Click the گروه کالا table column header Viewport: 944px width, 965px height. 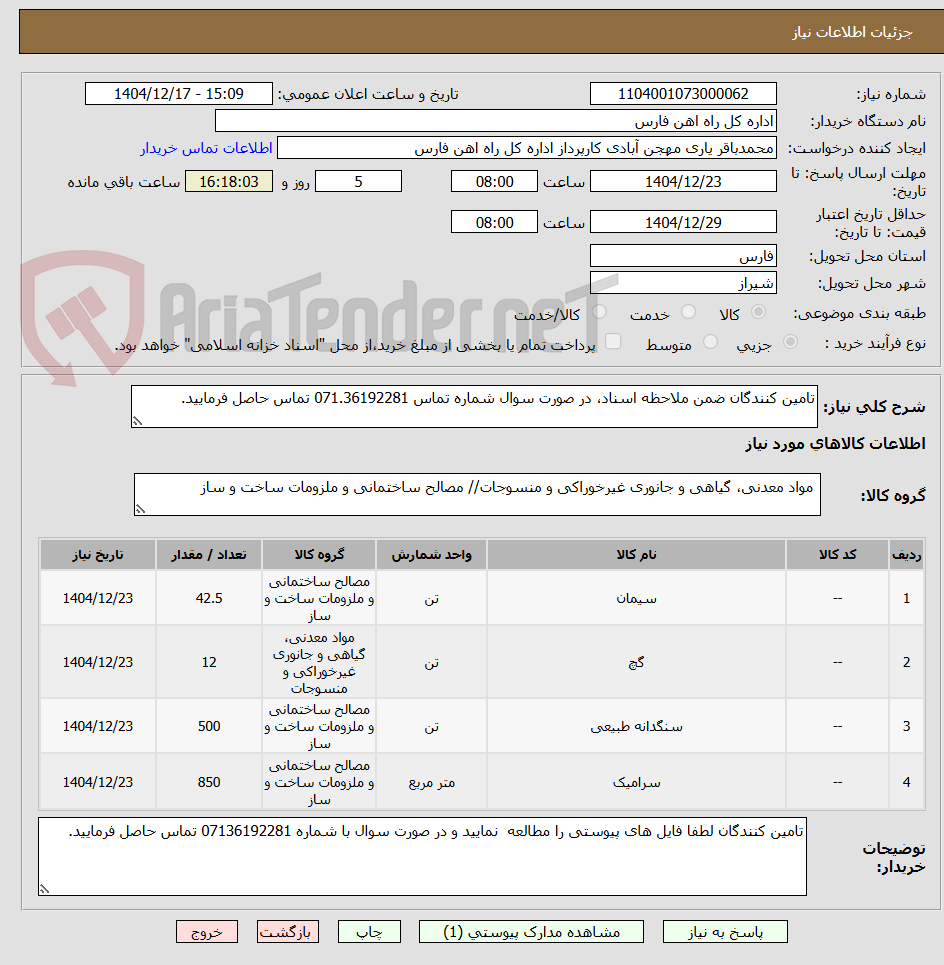tap(319, 555)
